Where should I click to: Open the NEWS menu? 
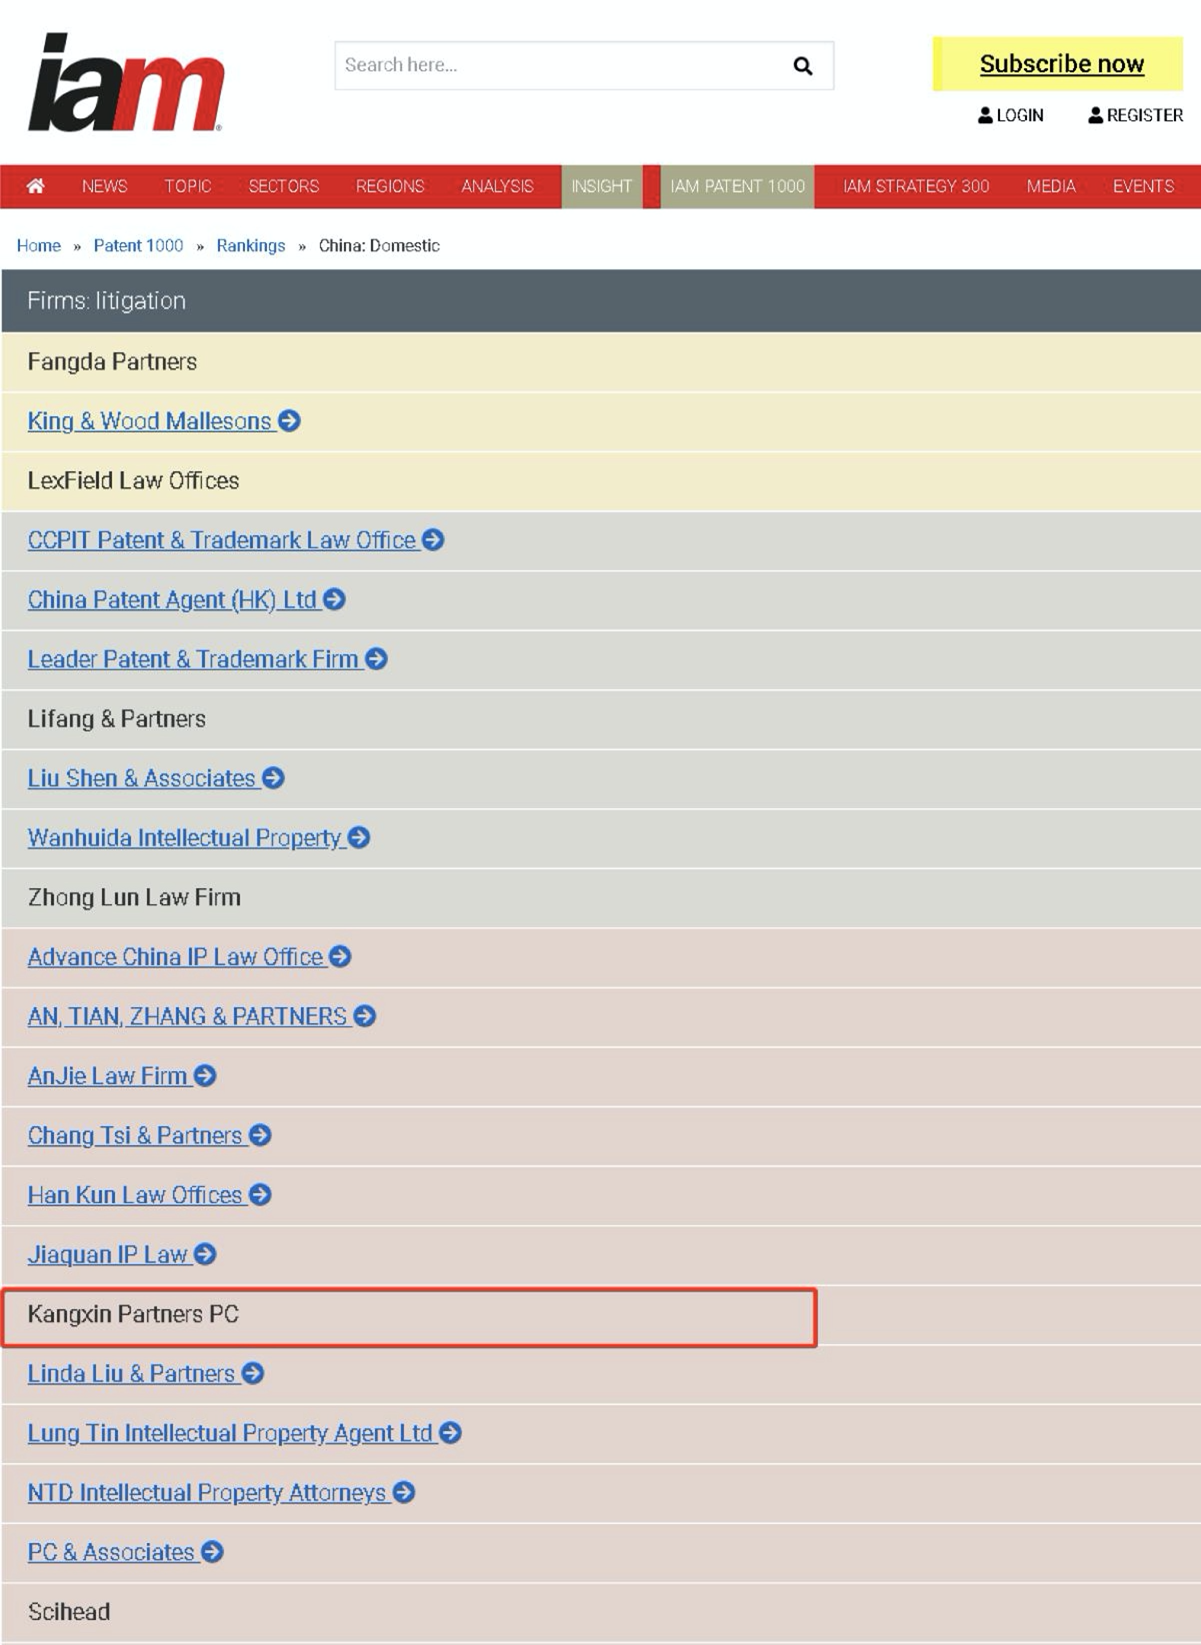click(x=105, y=186)
